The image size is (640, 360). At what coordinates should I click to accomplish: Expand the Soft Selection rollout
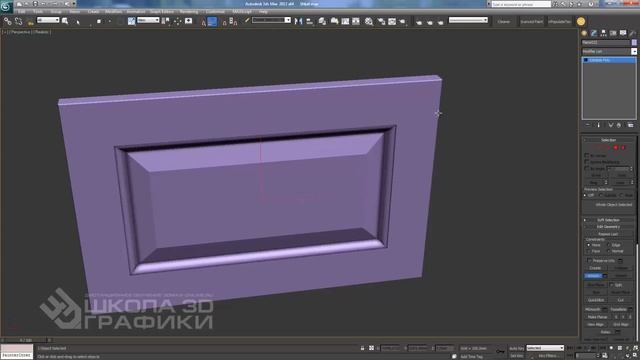point(608,220)
